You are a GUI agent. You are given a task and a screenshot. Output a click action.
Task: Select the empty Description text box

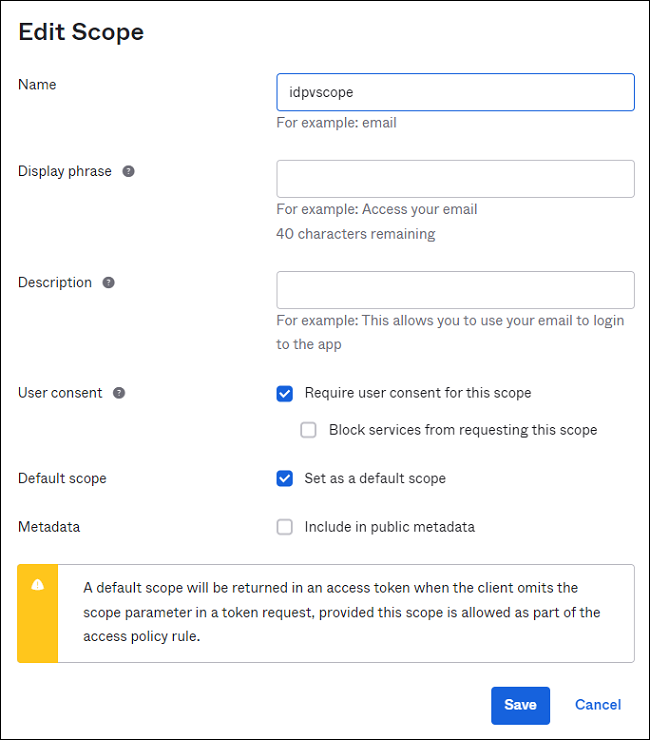(x=456, y=290)
